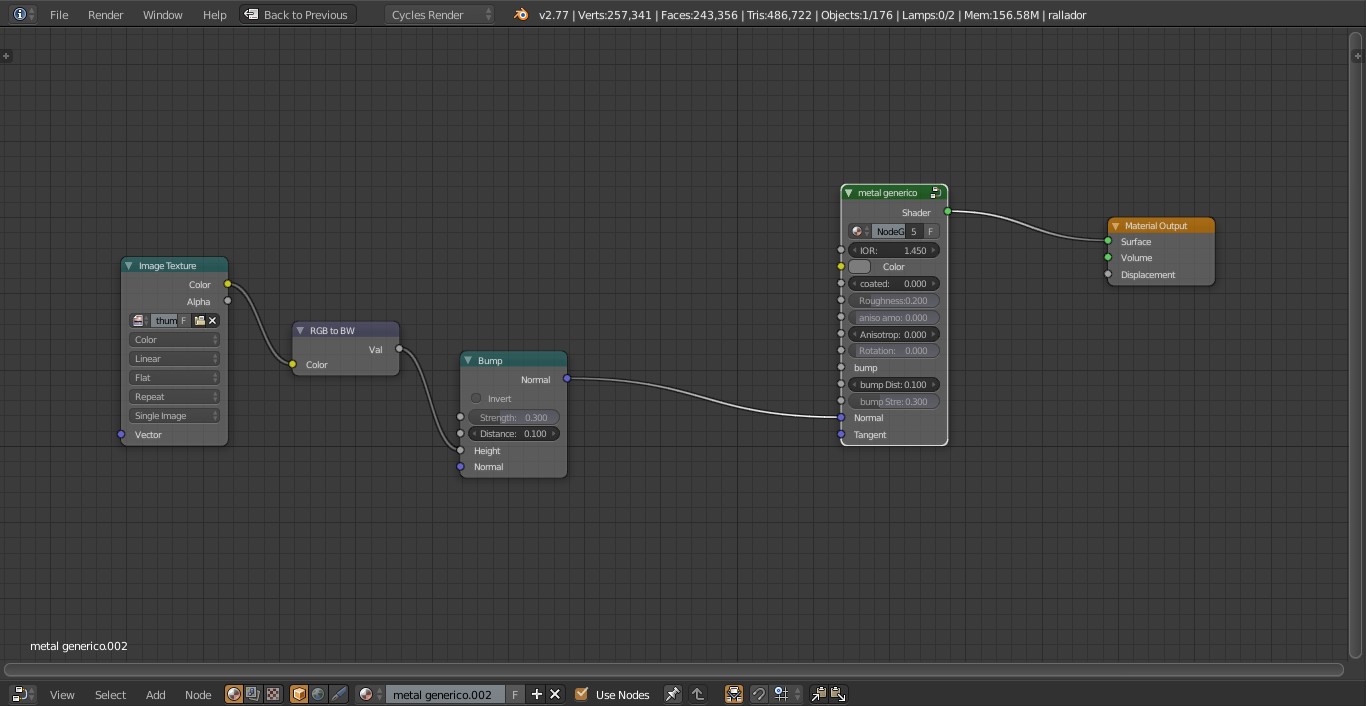Open the node editor type selector icon
Viewport: 1366px width, 706px height.
click(23, 694)
